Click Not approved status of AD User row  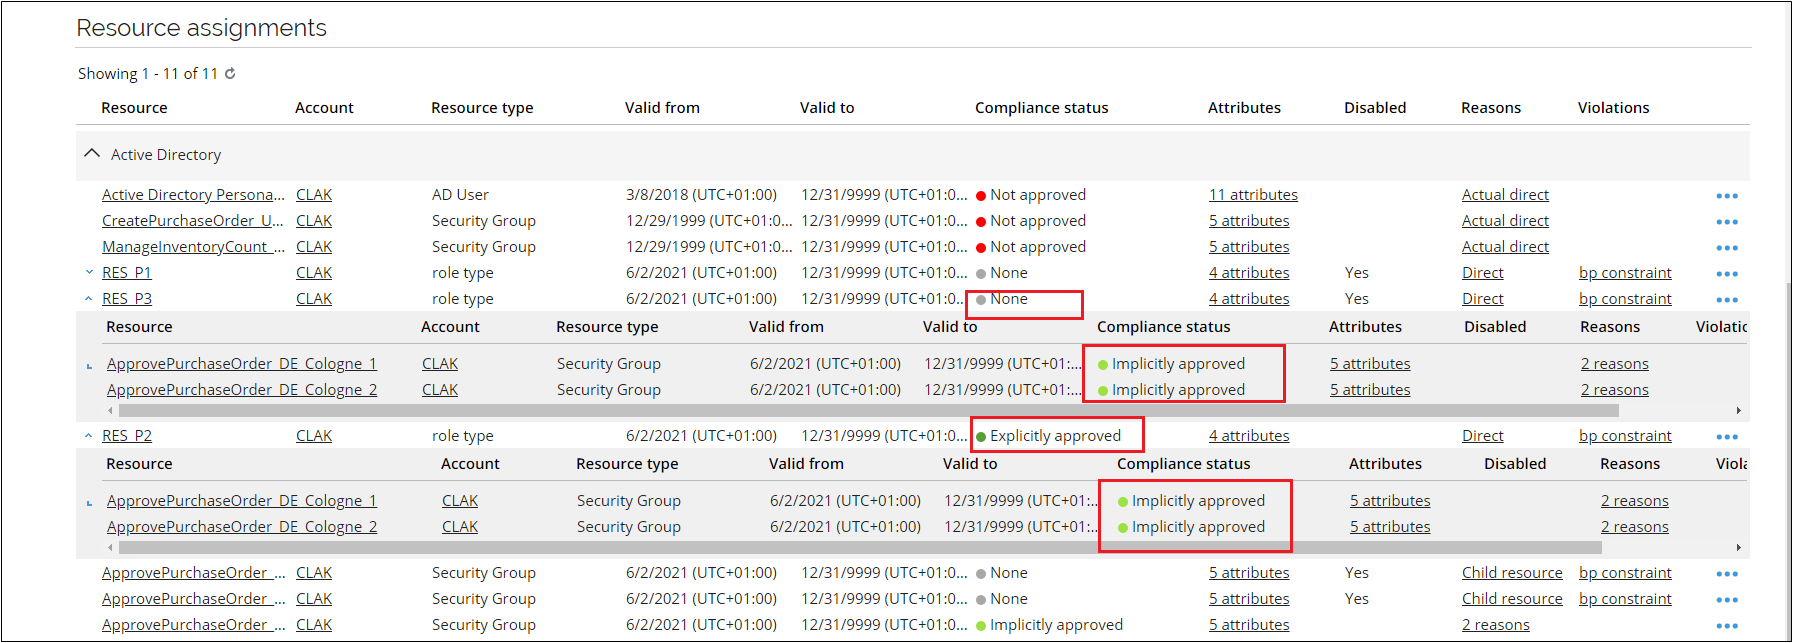1031,195
